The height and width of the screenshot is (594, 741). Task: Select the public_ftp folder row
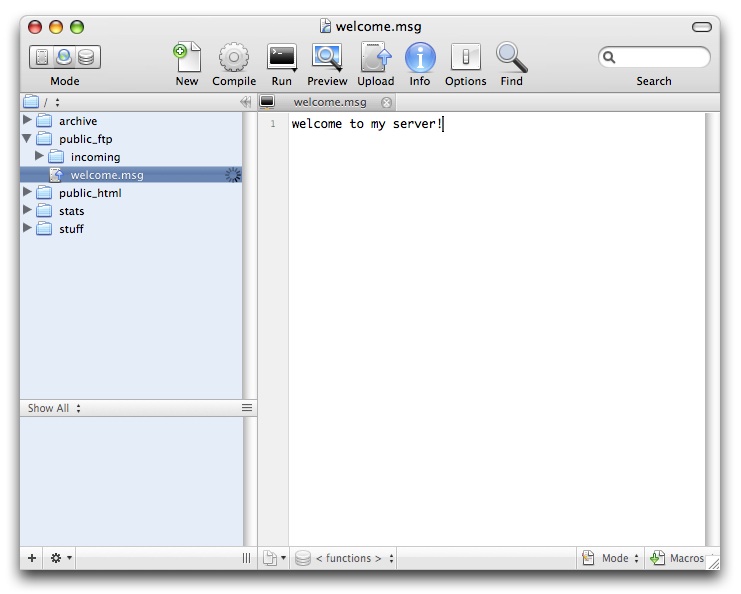(131, 139)
